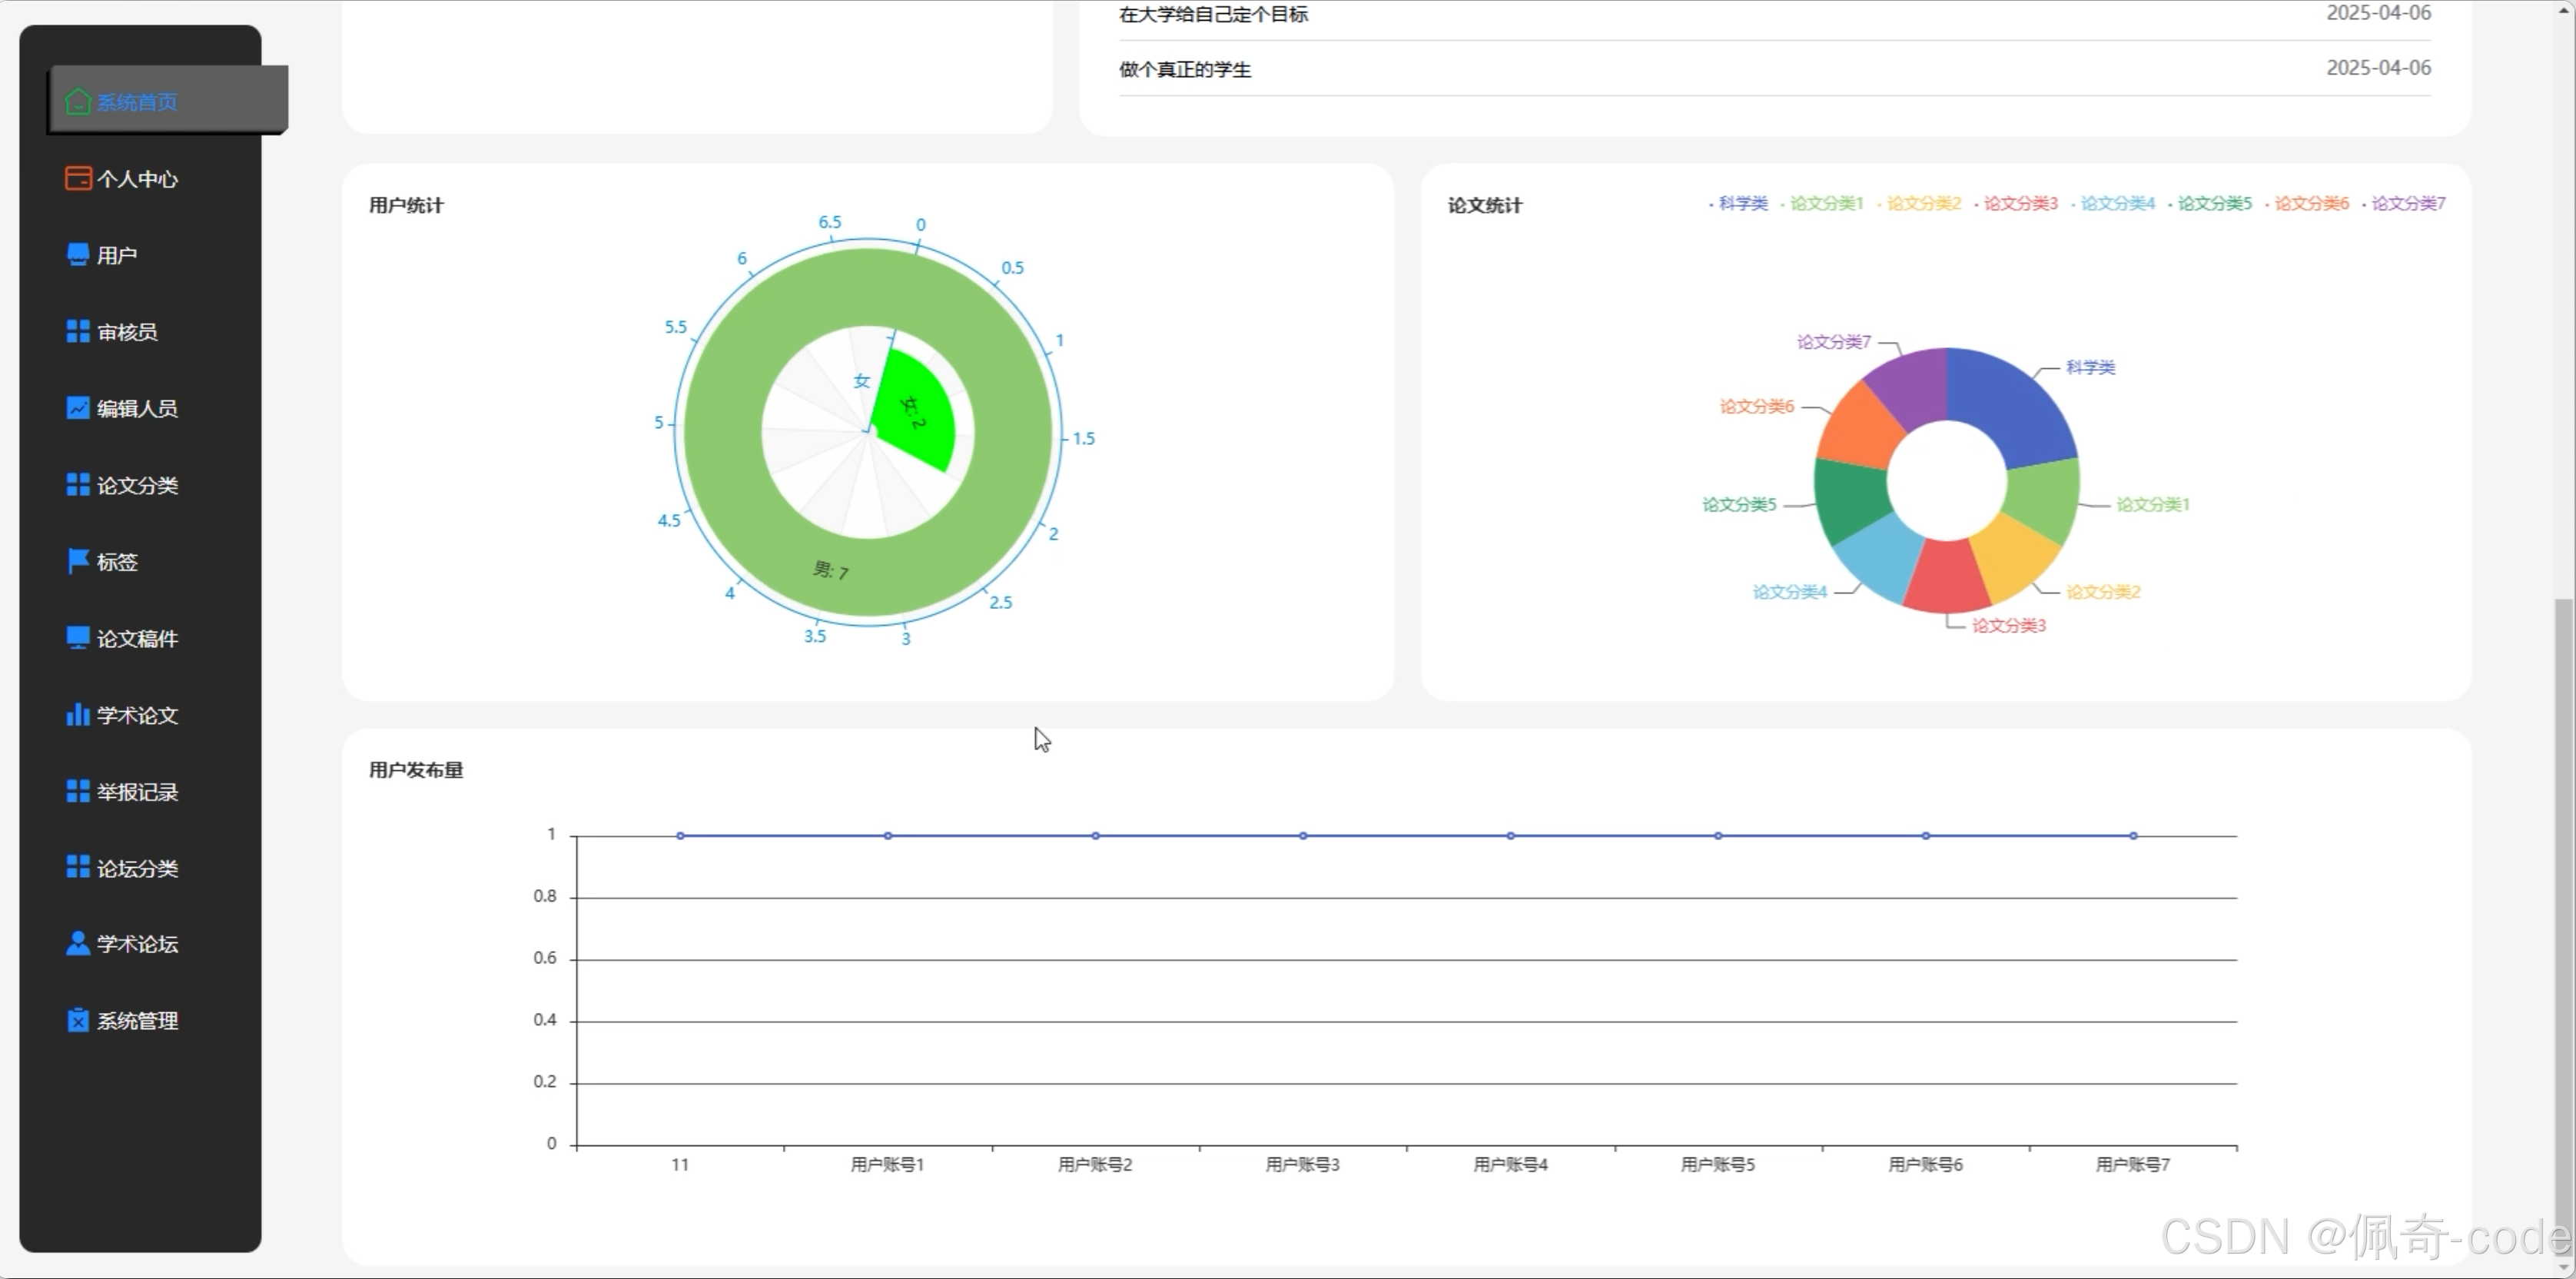Click the 学术论文 bar chart icon
The image size is (2576, 1279).
(77, 715)
